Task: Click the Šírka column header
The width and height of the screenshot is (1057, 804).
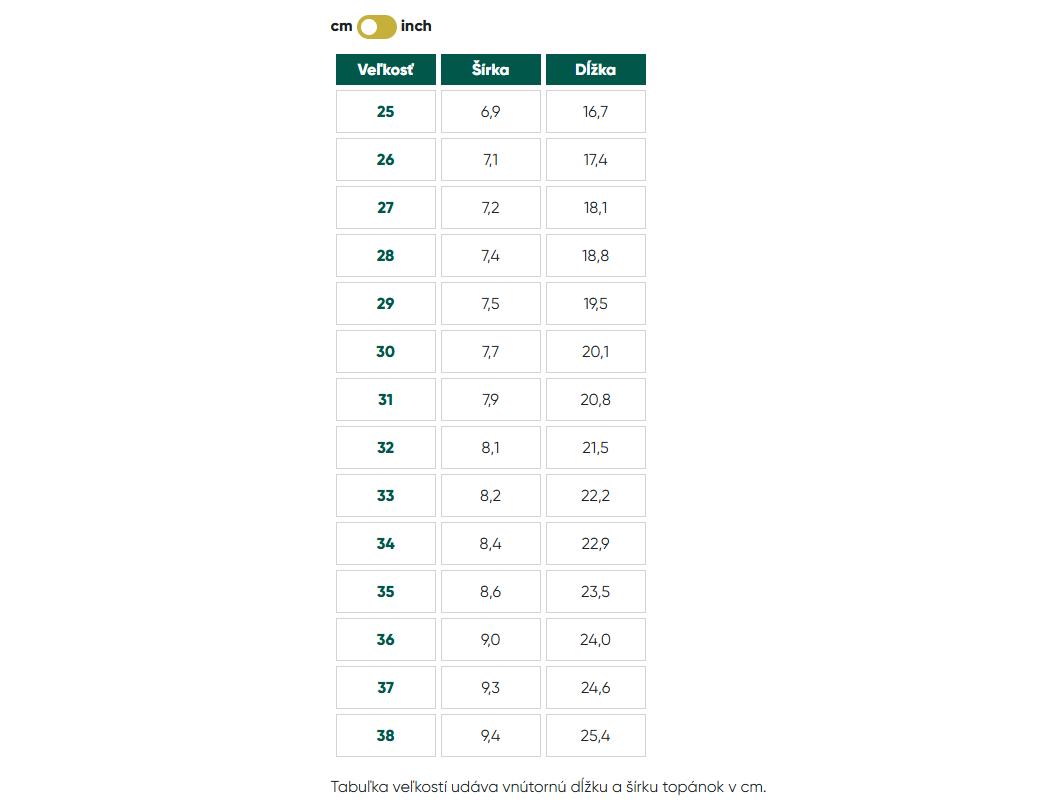Action: 491,70
